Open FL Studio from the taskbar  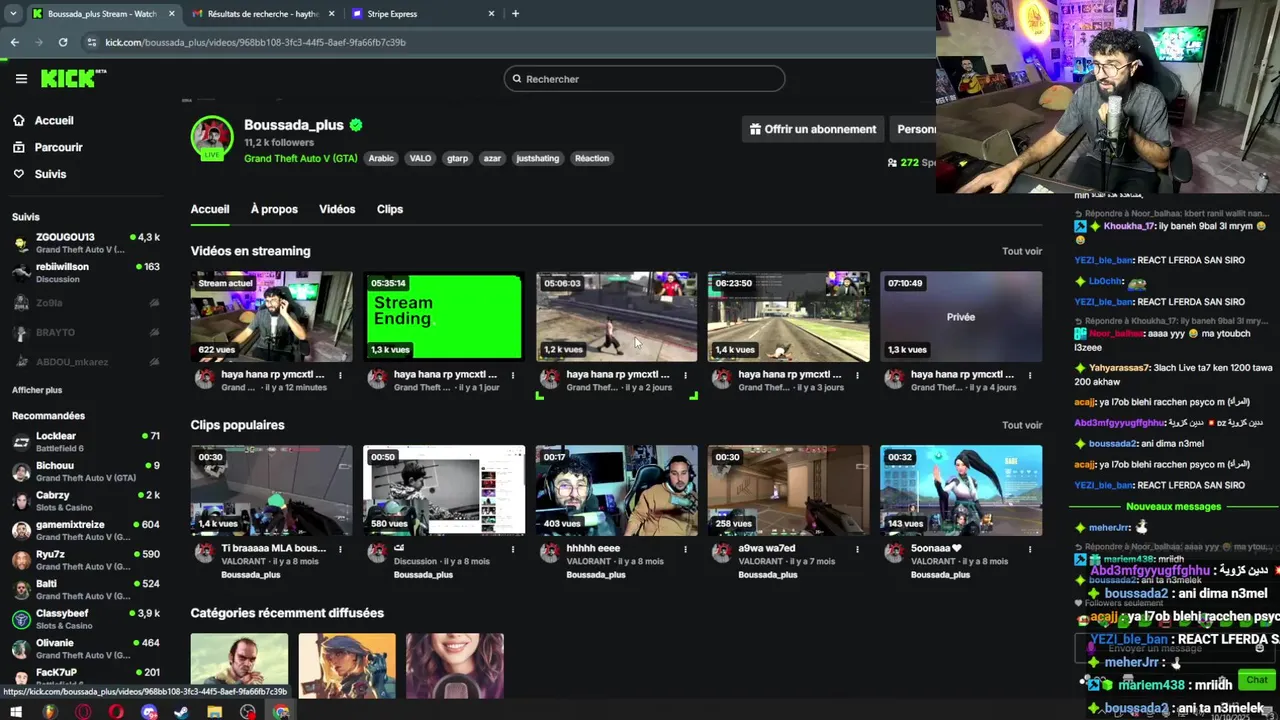[50, 712]
